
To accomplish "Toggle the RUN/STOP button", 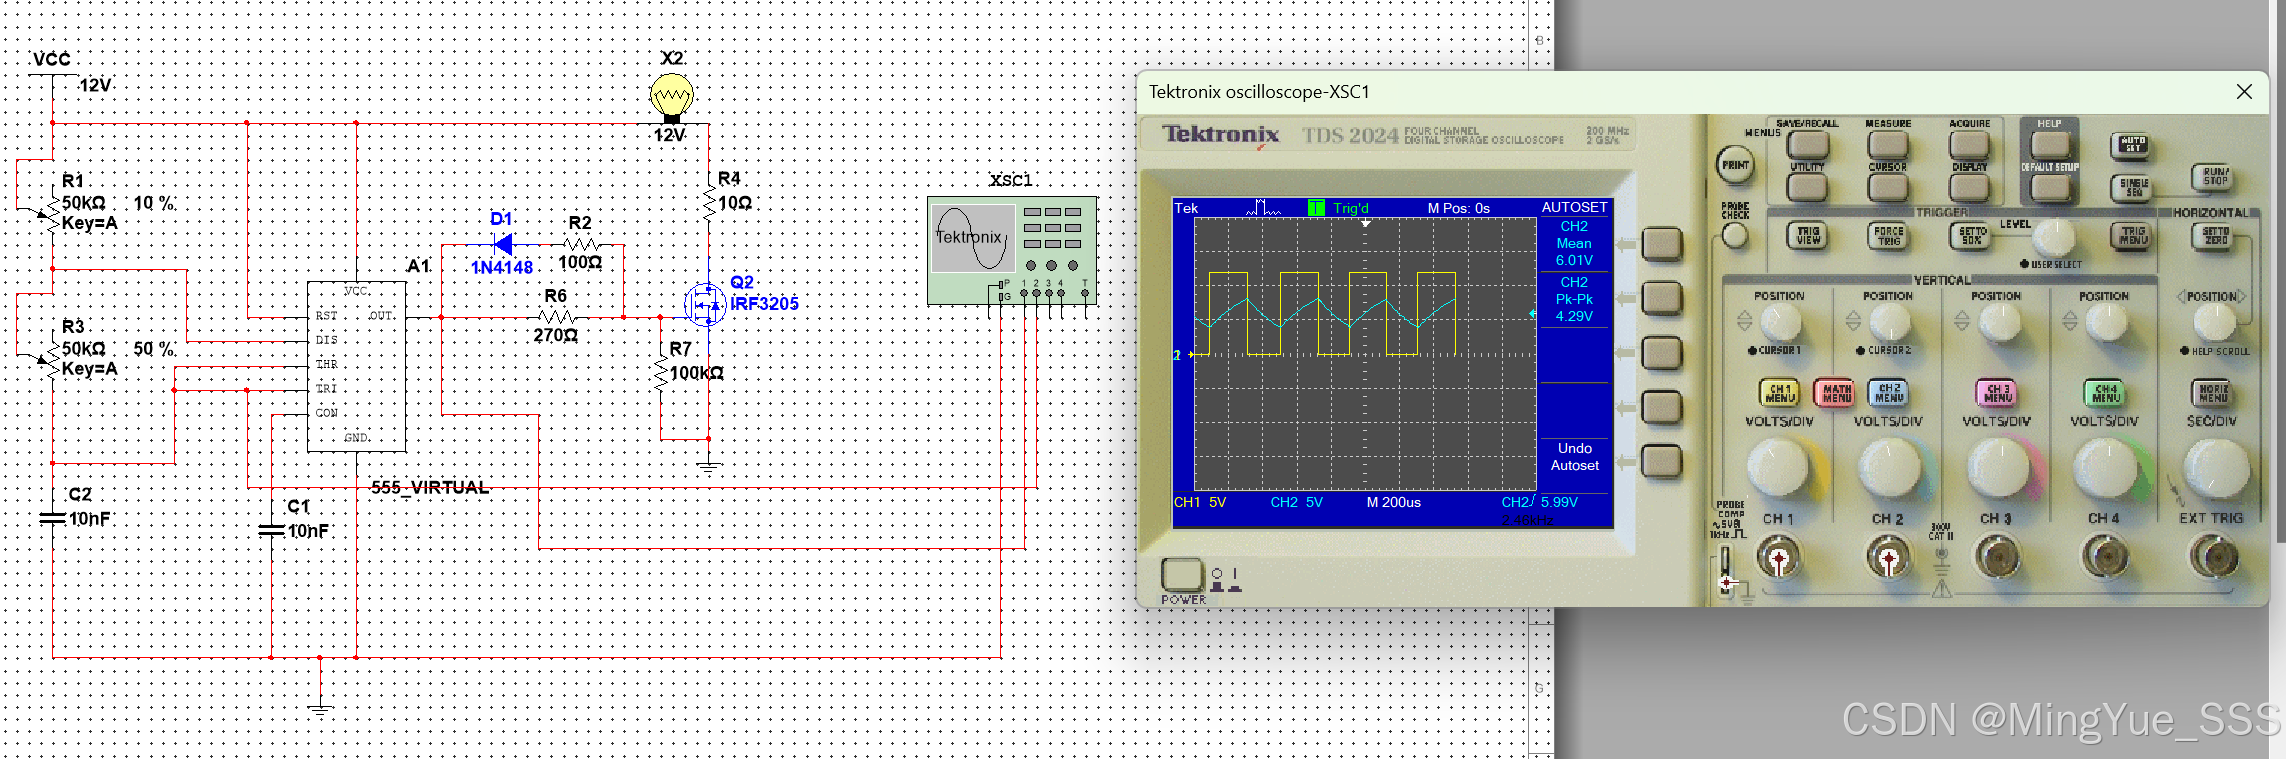I will pos(2214,176).
